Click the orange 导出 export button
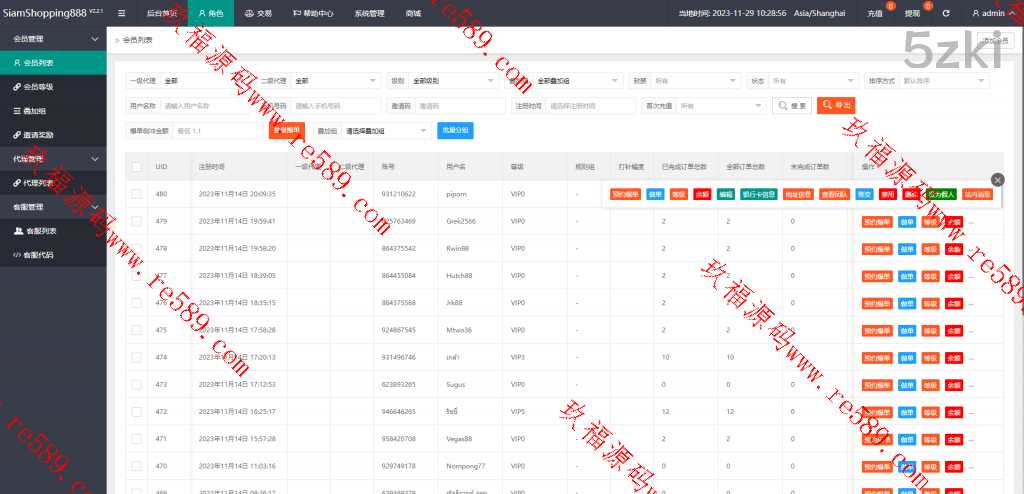 [836, 105]
